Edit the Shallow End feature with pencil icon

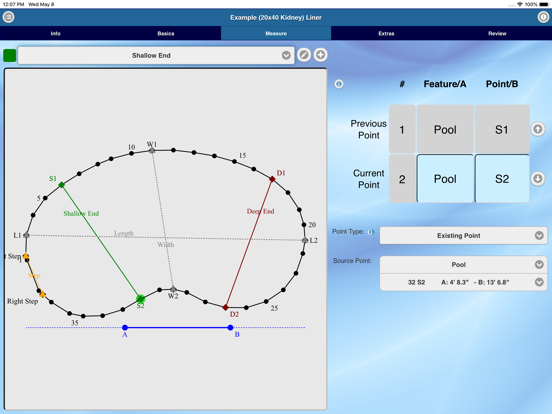click(304, 55)
